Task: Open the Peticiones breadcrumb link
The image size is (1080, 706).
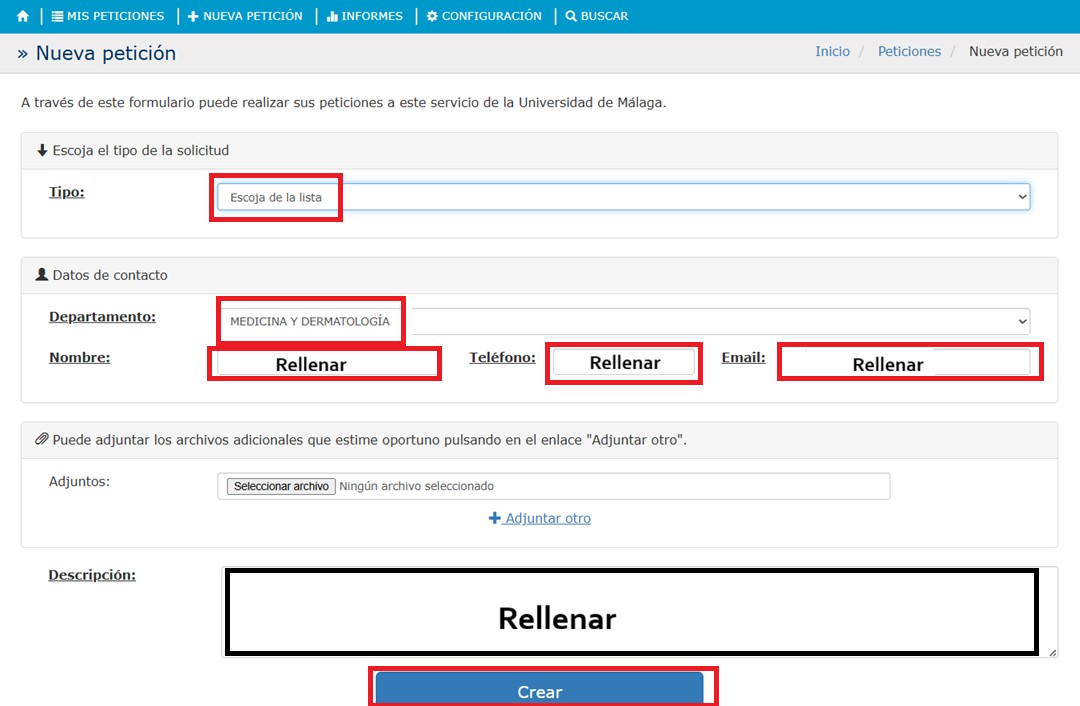Action: (x=909, y=51)
